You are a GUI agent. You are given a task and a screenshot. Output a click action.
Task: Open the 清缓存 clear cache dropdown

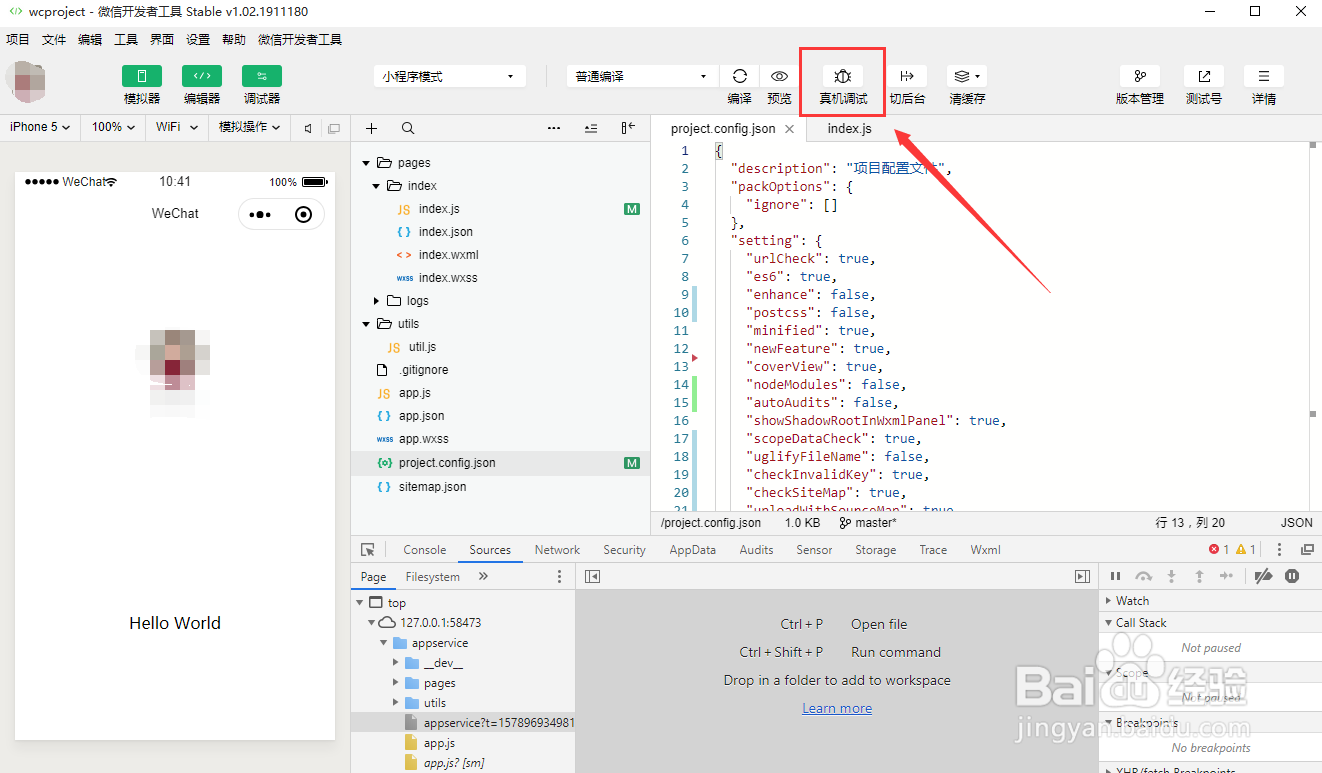[967, 76]
